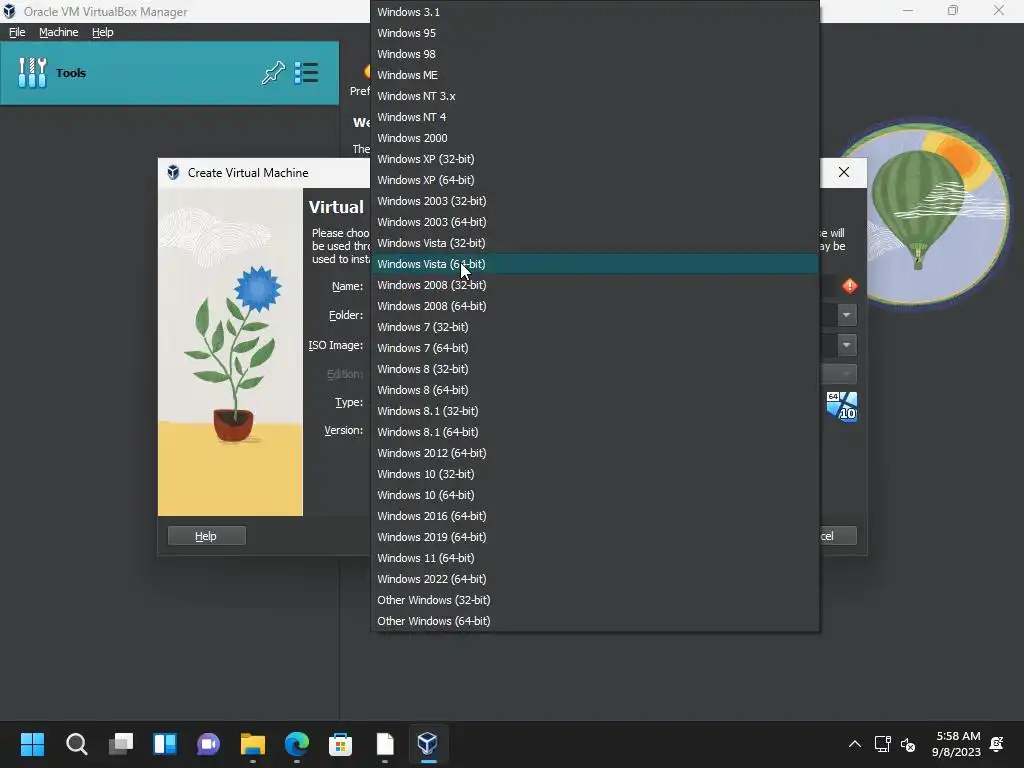Select Windows 2019 (64-bit) entry
This screenshot has width=1024, height=768.
tap(595, 537)
